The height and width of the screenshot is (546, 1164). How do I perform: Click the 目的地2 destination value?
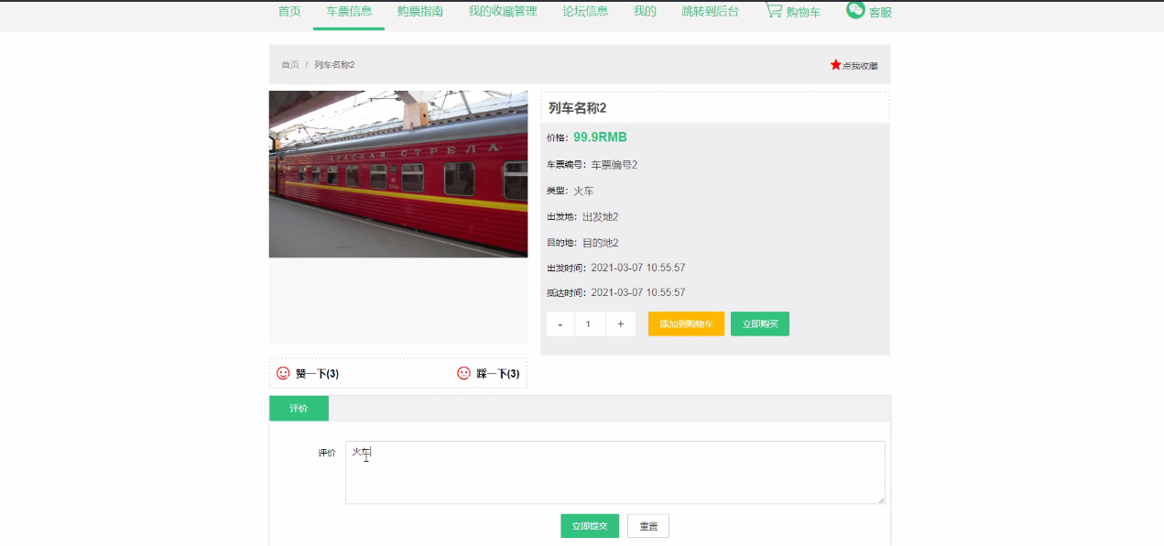pyautogui.click(x=601, y=243)
